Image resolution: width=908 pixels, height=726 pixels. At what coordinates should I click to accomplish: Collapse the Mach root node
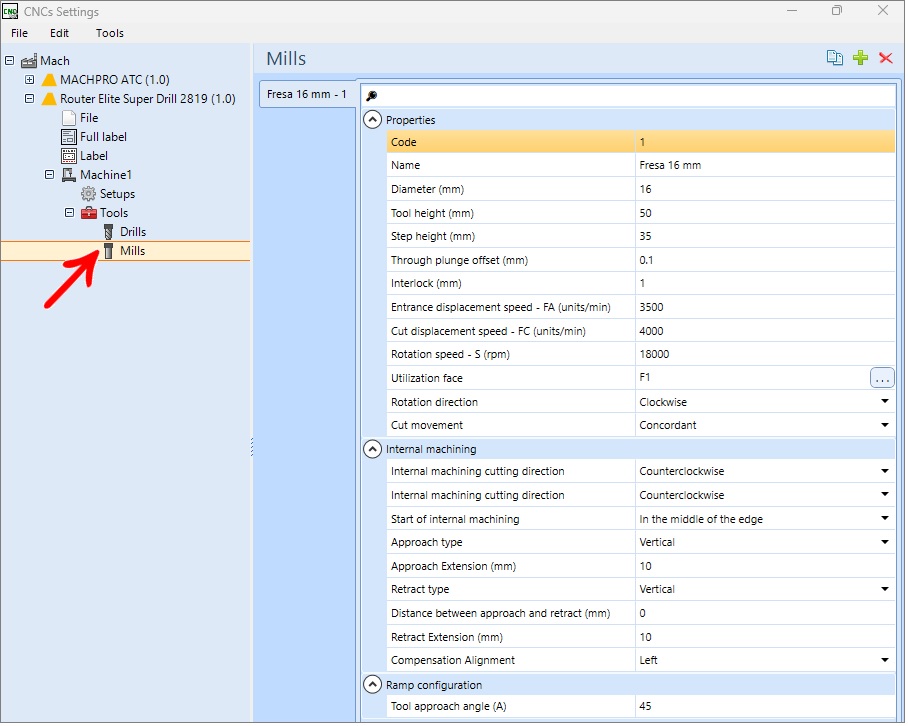pyautogui.click(x=10, y=60)
